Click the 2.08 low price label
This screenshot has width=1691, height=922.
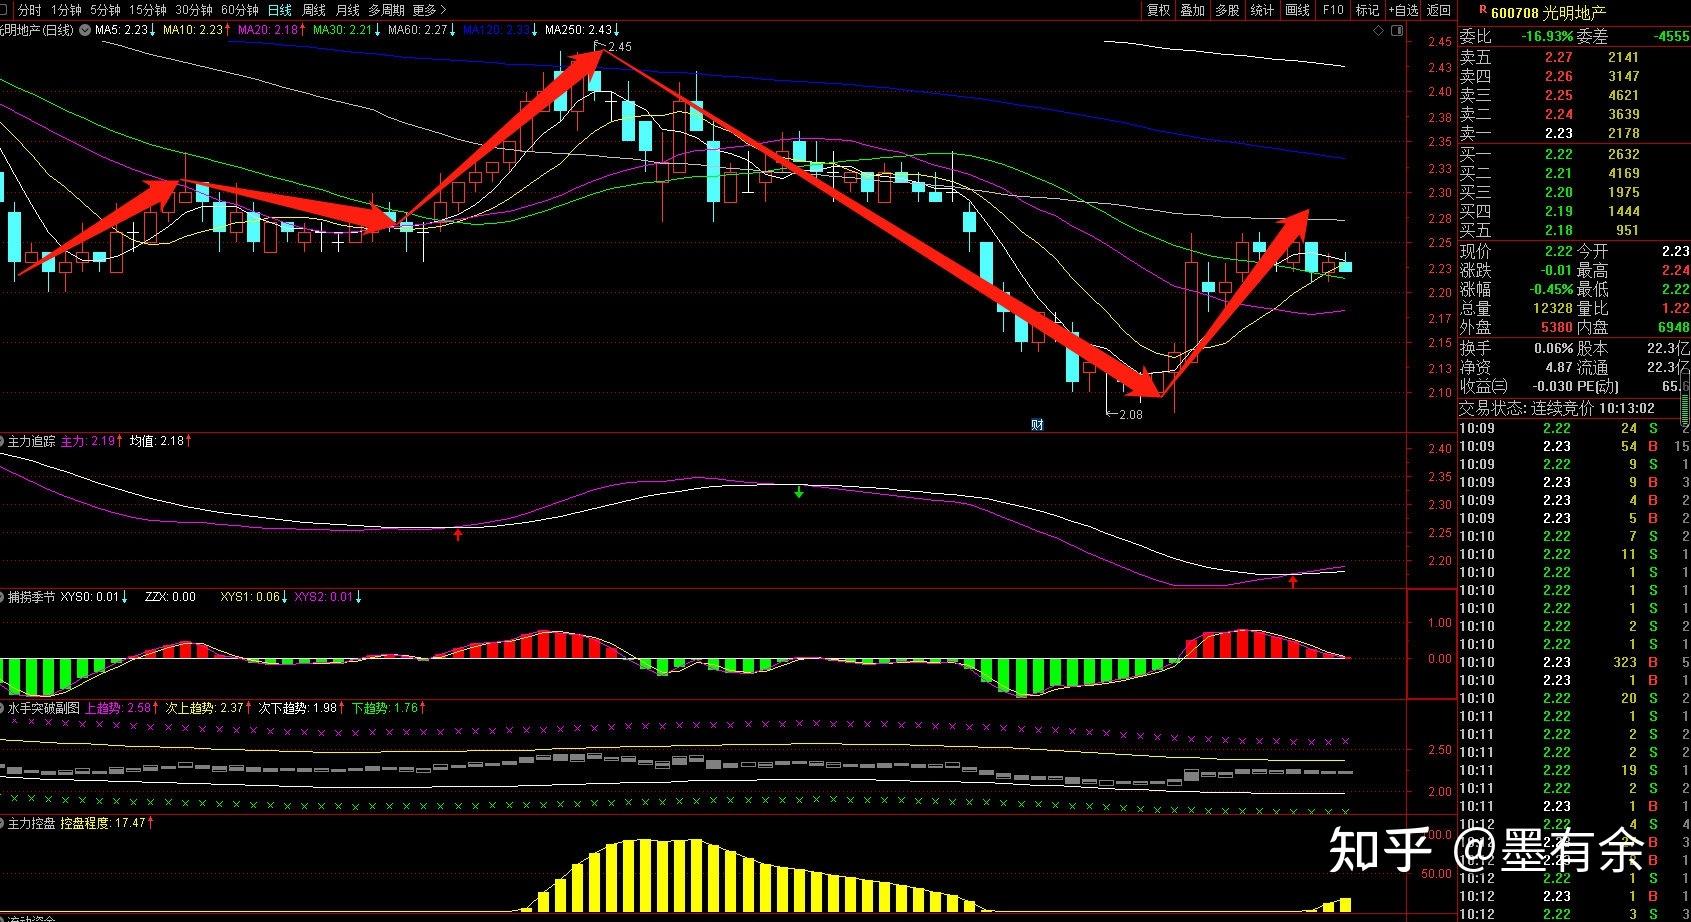pos(1130,414)
